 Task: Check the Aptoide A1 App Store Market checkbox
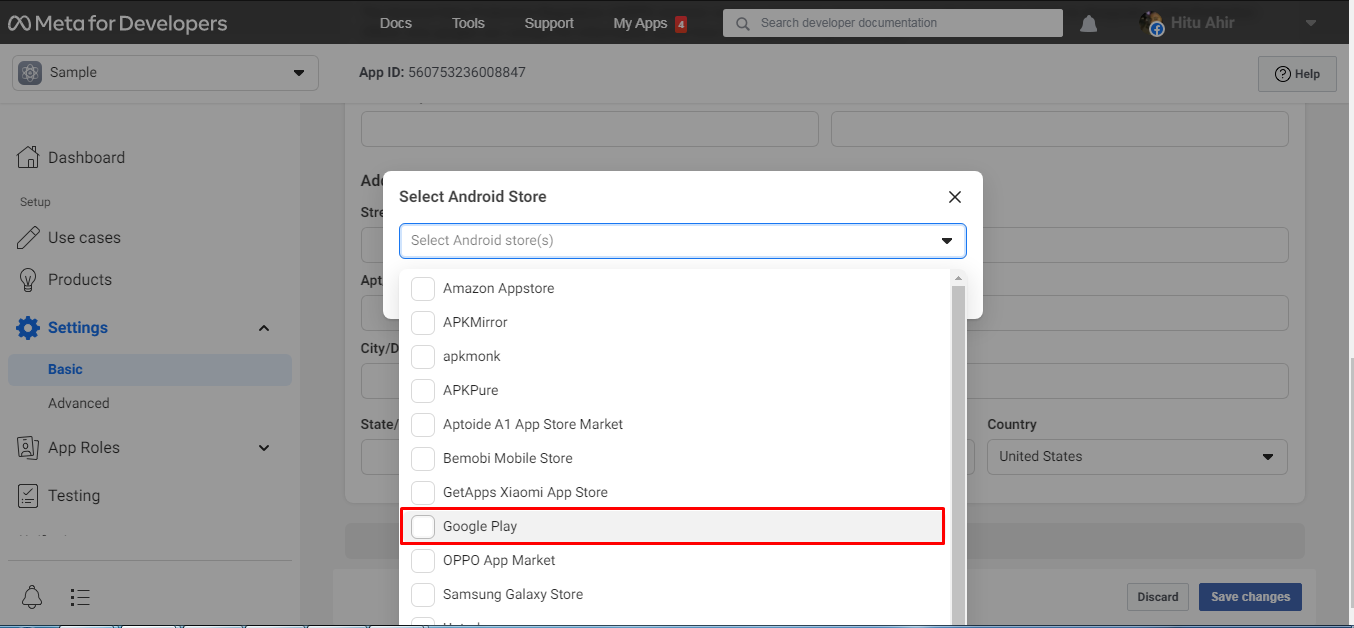[x=424, y=425]
